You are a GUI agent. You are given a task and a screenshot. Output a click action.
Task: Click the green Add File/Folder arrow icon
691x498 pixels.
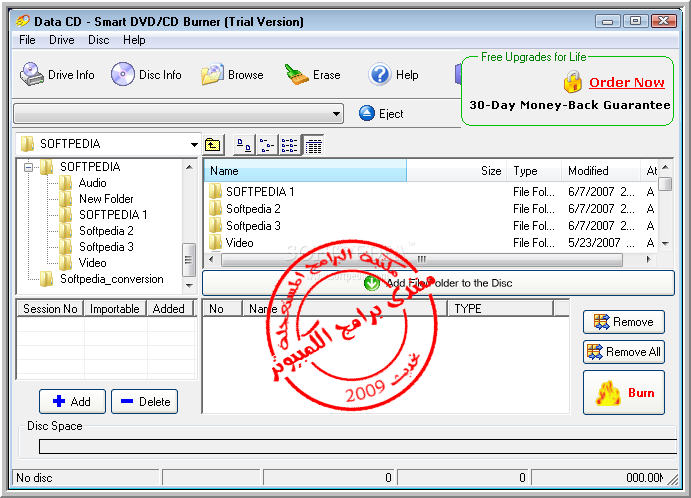(x=372, y=283)
